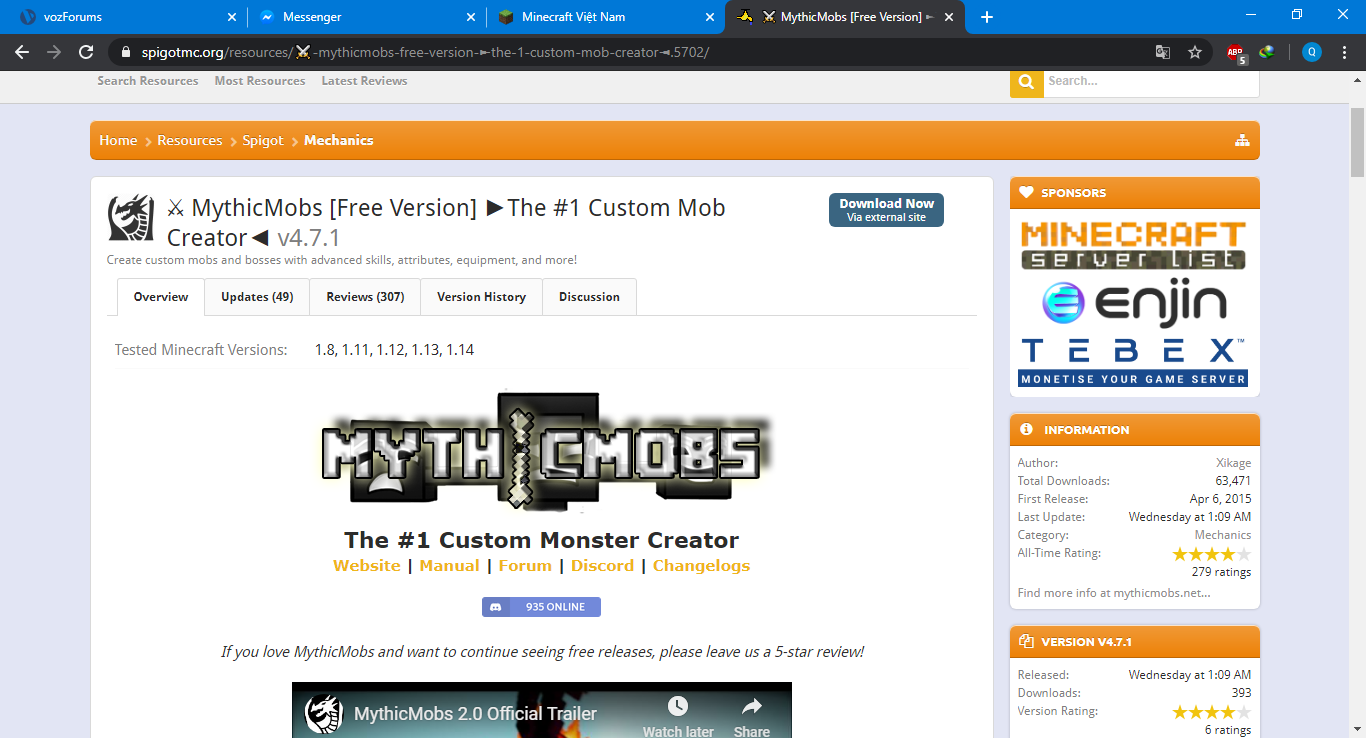The height and width of the screenshot is (738, 1366).
Task: Open the Most Resources link
Action: pos(260,81)
